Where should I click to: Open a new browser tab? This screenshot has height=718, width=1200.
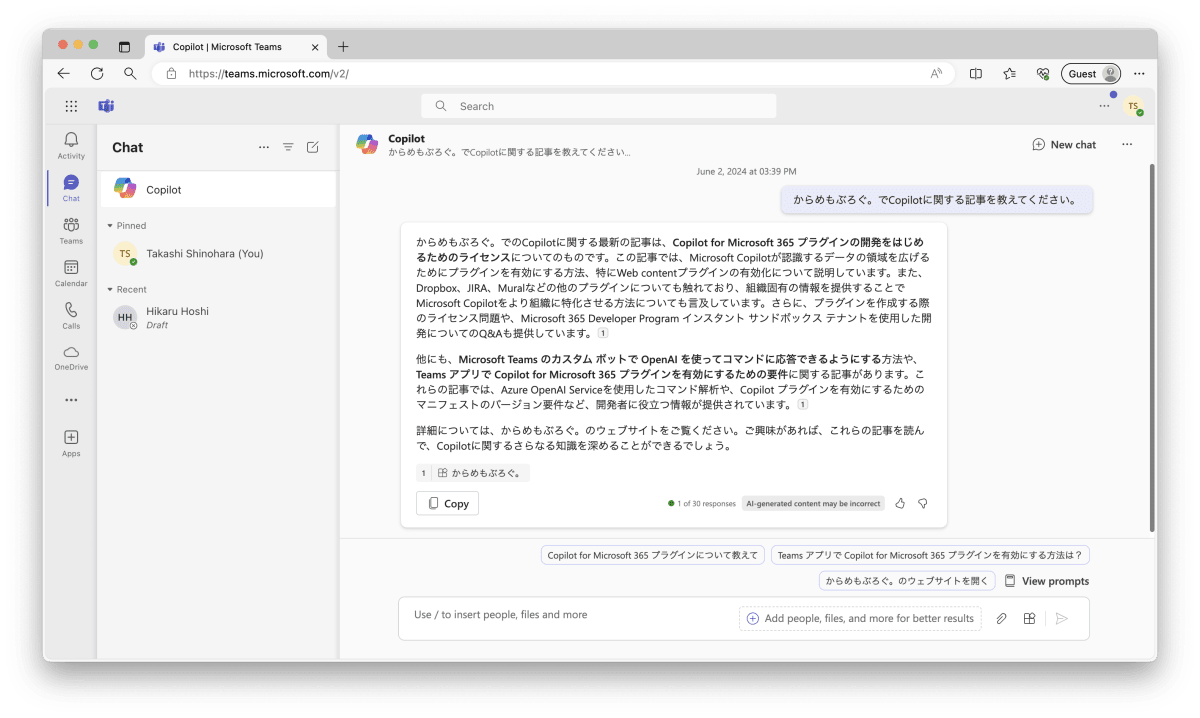pyautogui.click(x=344, y=47)
